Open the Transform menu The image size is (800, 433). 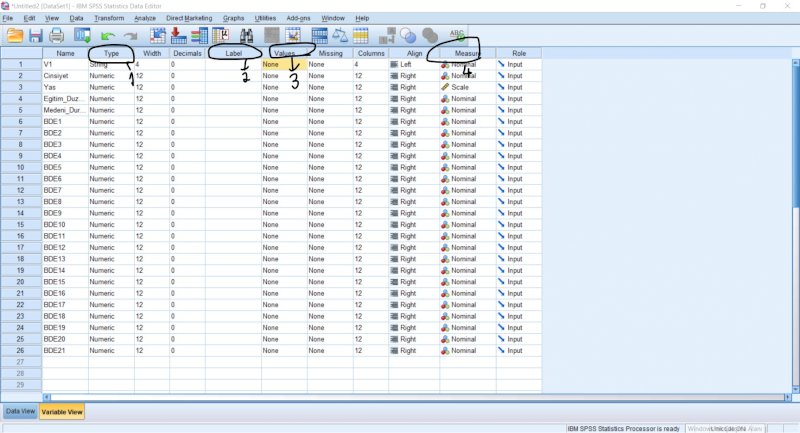tap(109, 18)
